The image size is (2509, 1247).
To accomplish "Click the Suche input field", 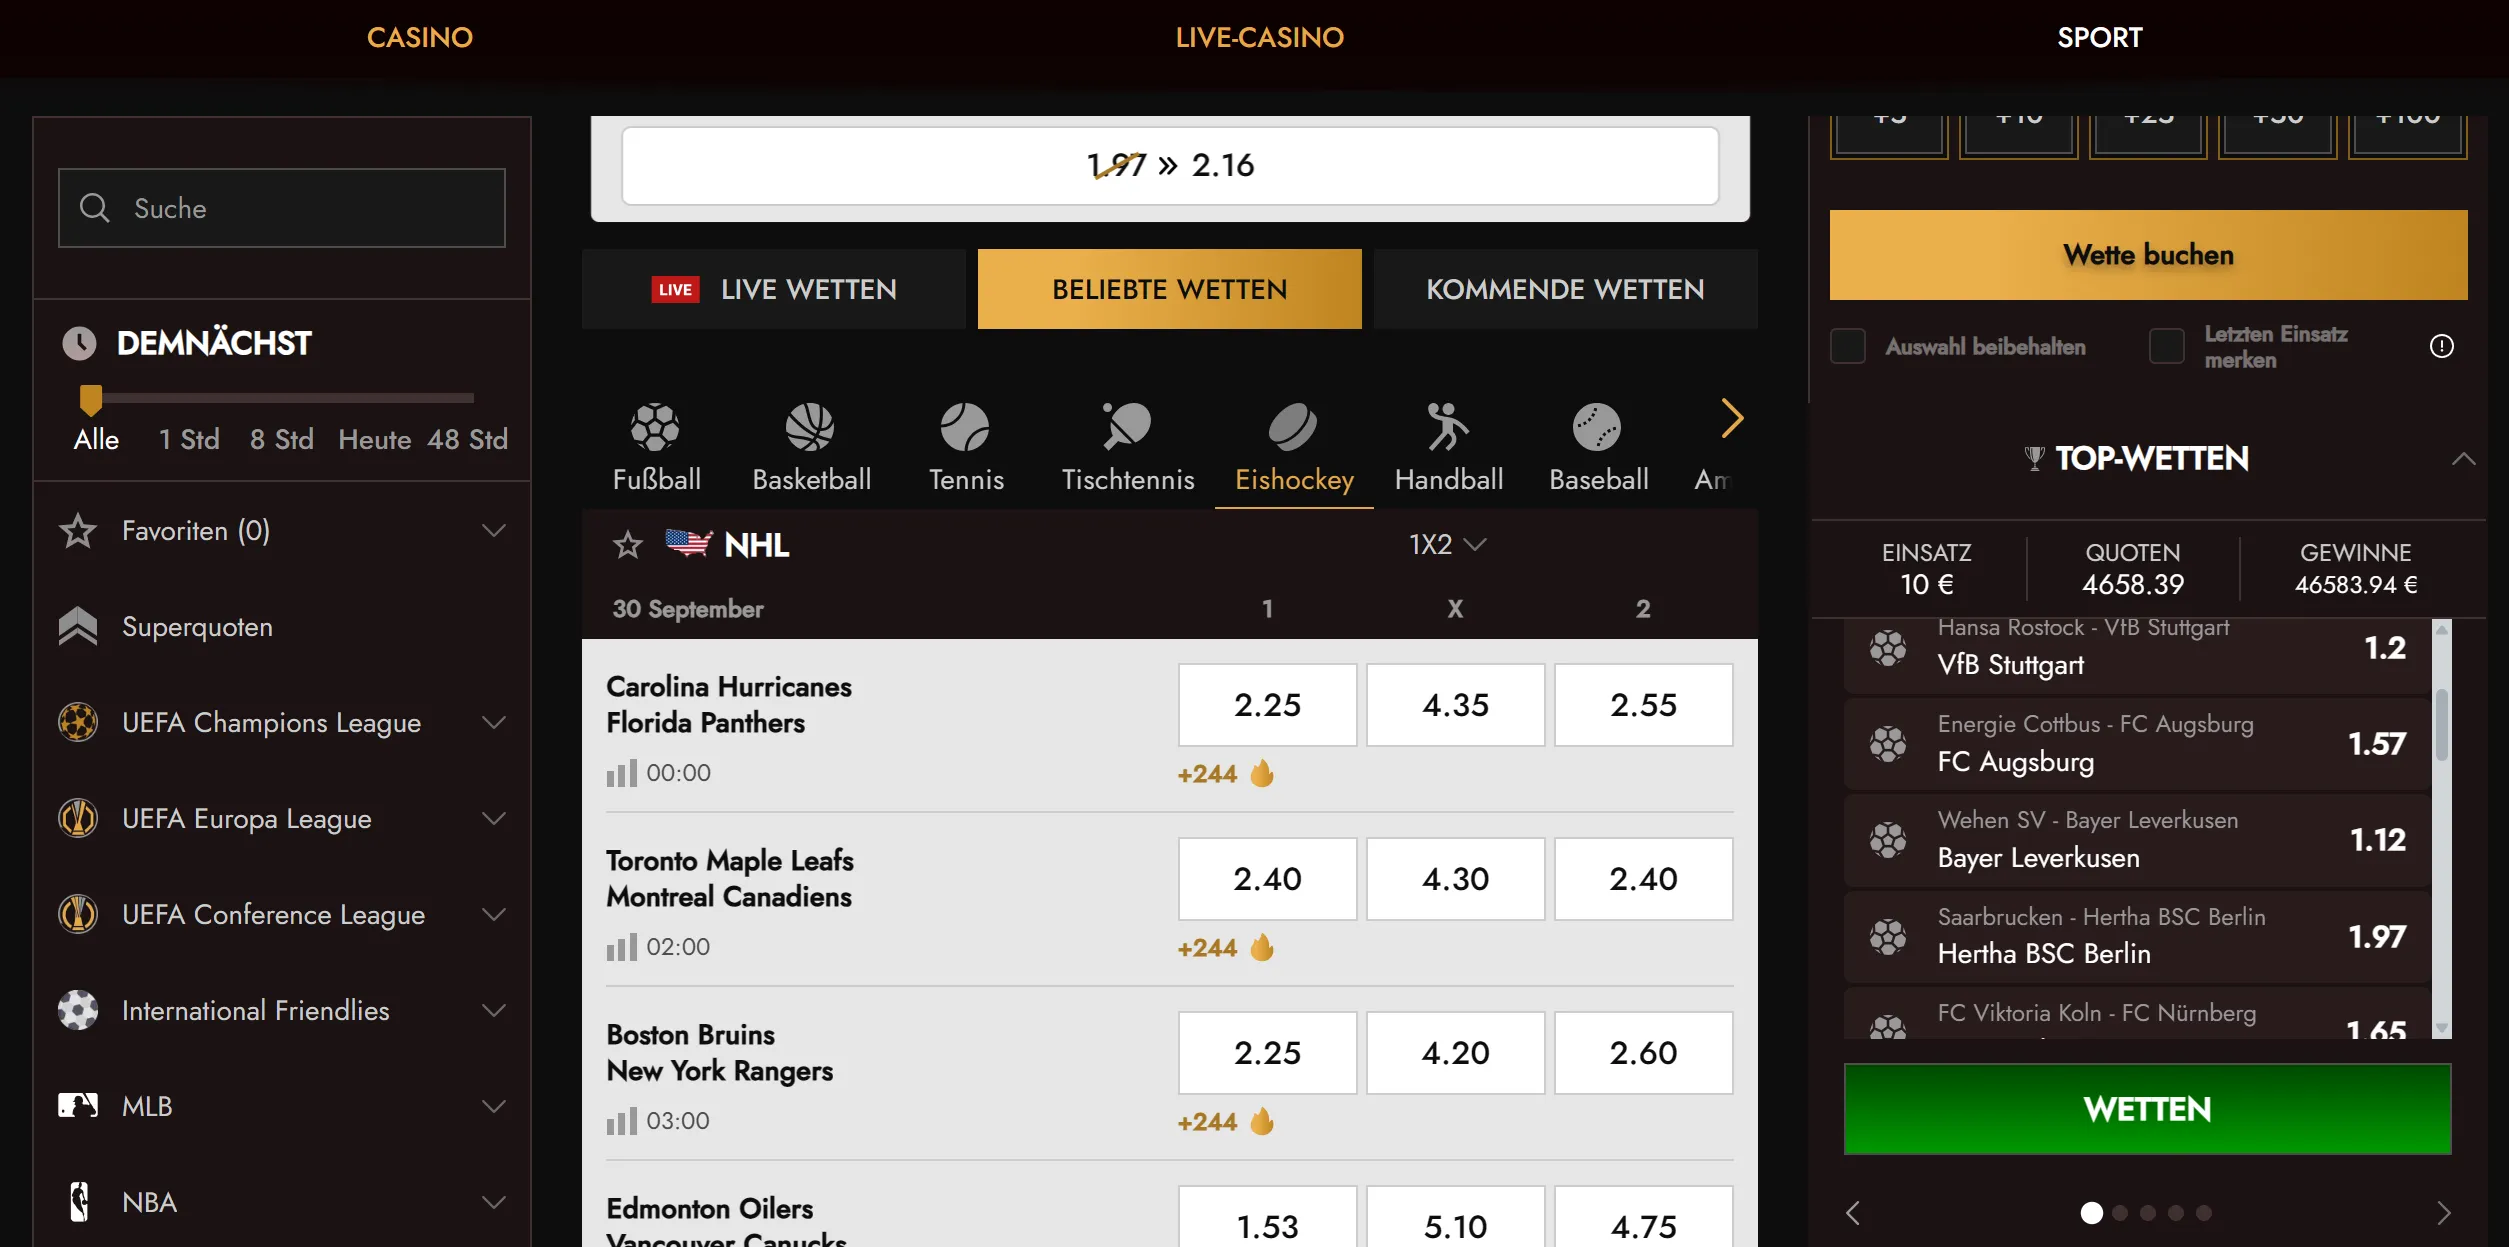I will coord(282,208).
